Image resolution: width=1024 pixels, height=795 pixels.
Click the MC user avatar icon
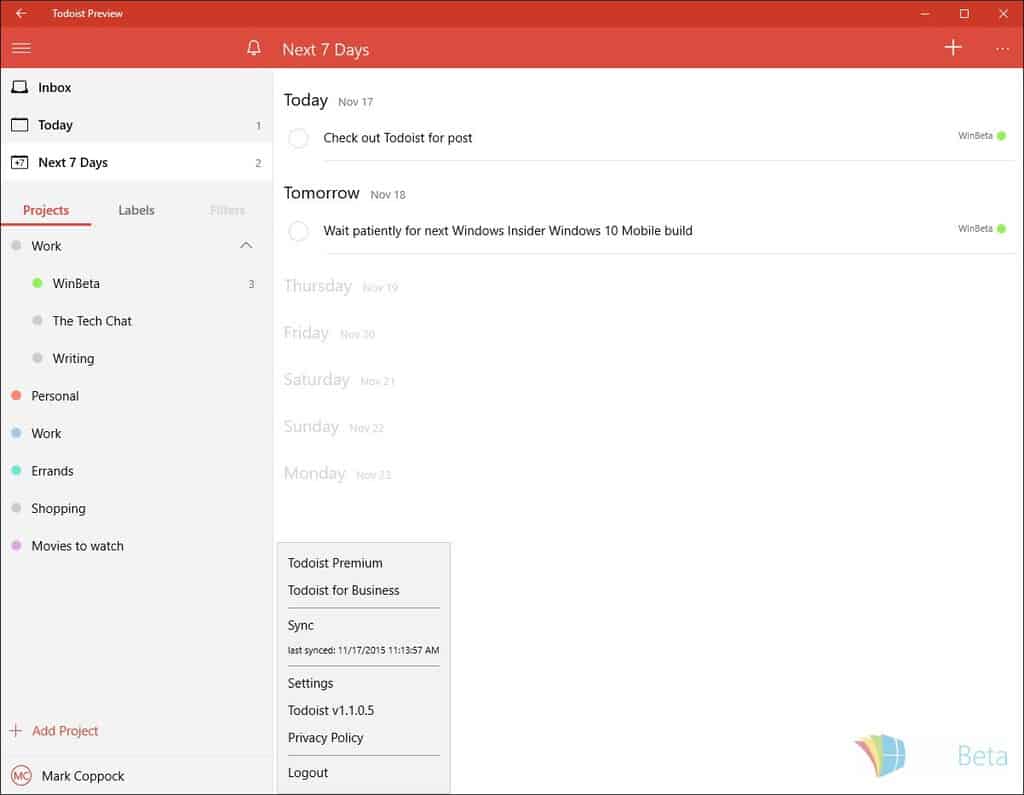(21, 775)
